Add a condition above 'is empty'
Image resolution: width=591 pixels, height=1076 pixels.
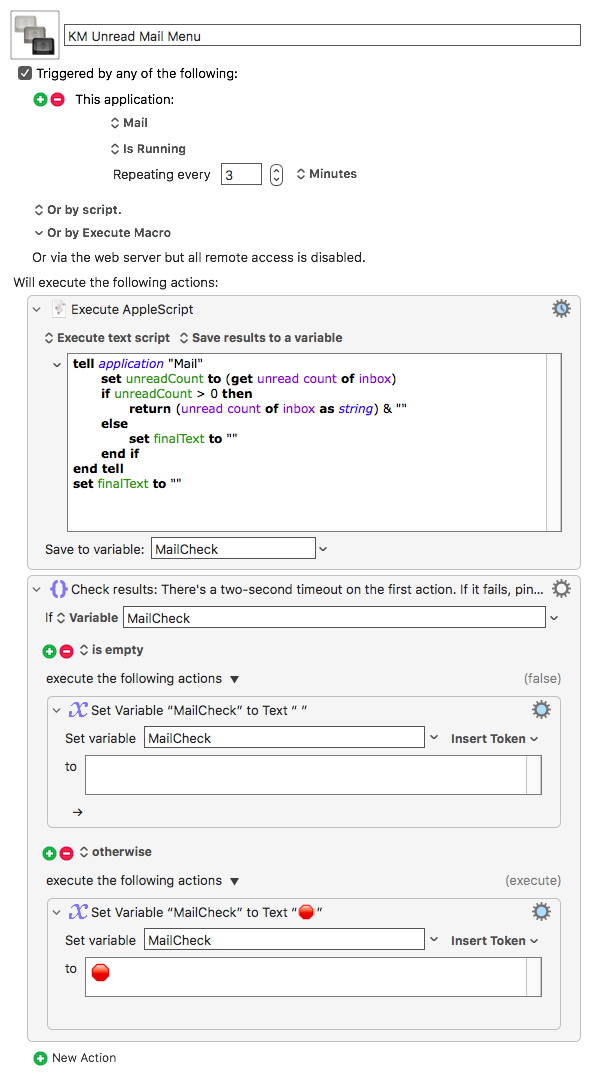point(49,651)
